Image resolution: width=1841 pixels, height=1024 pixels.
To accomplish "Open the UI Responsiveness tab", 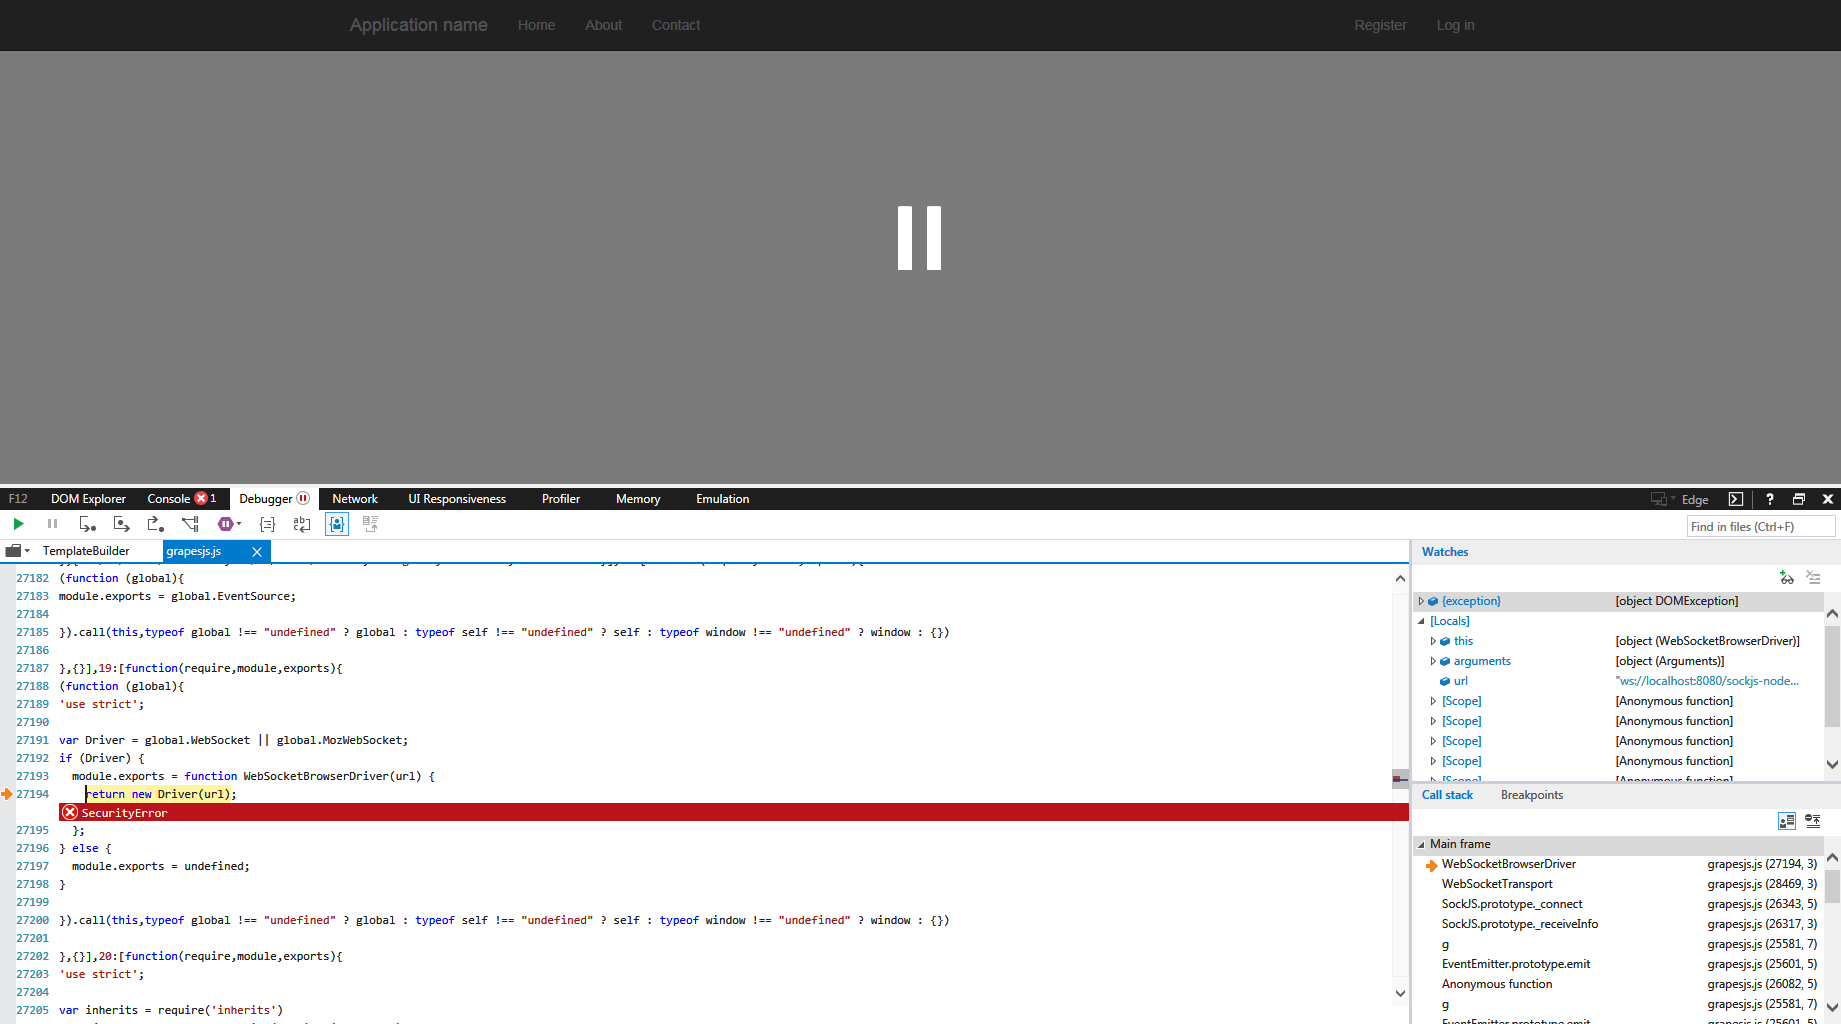I will [x=457, y=499].
